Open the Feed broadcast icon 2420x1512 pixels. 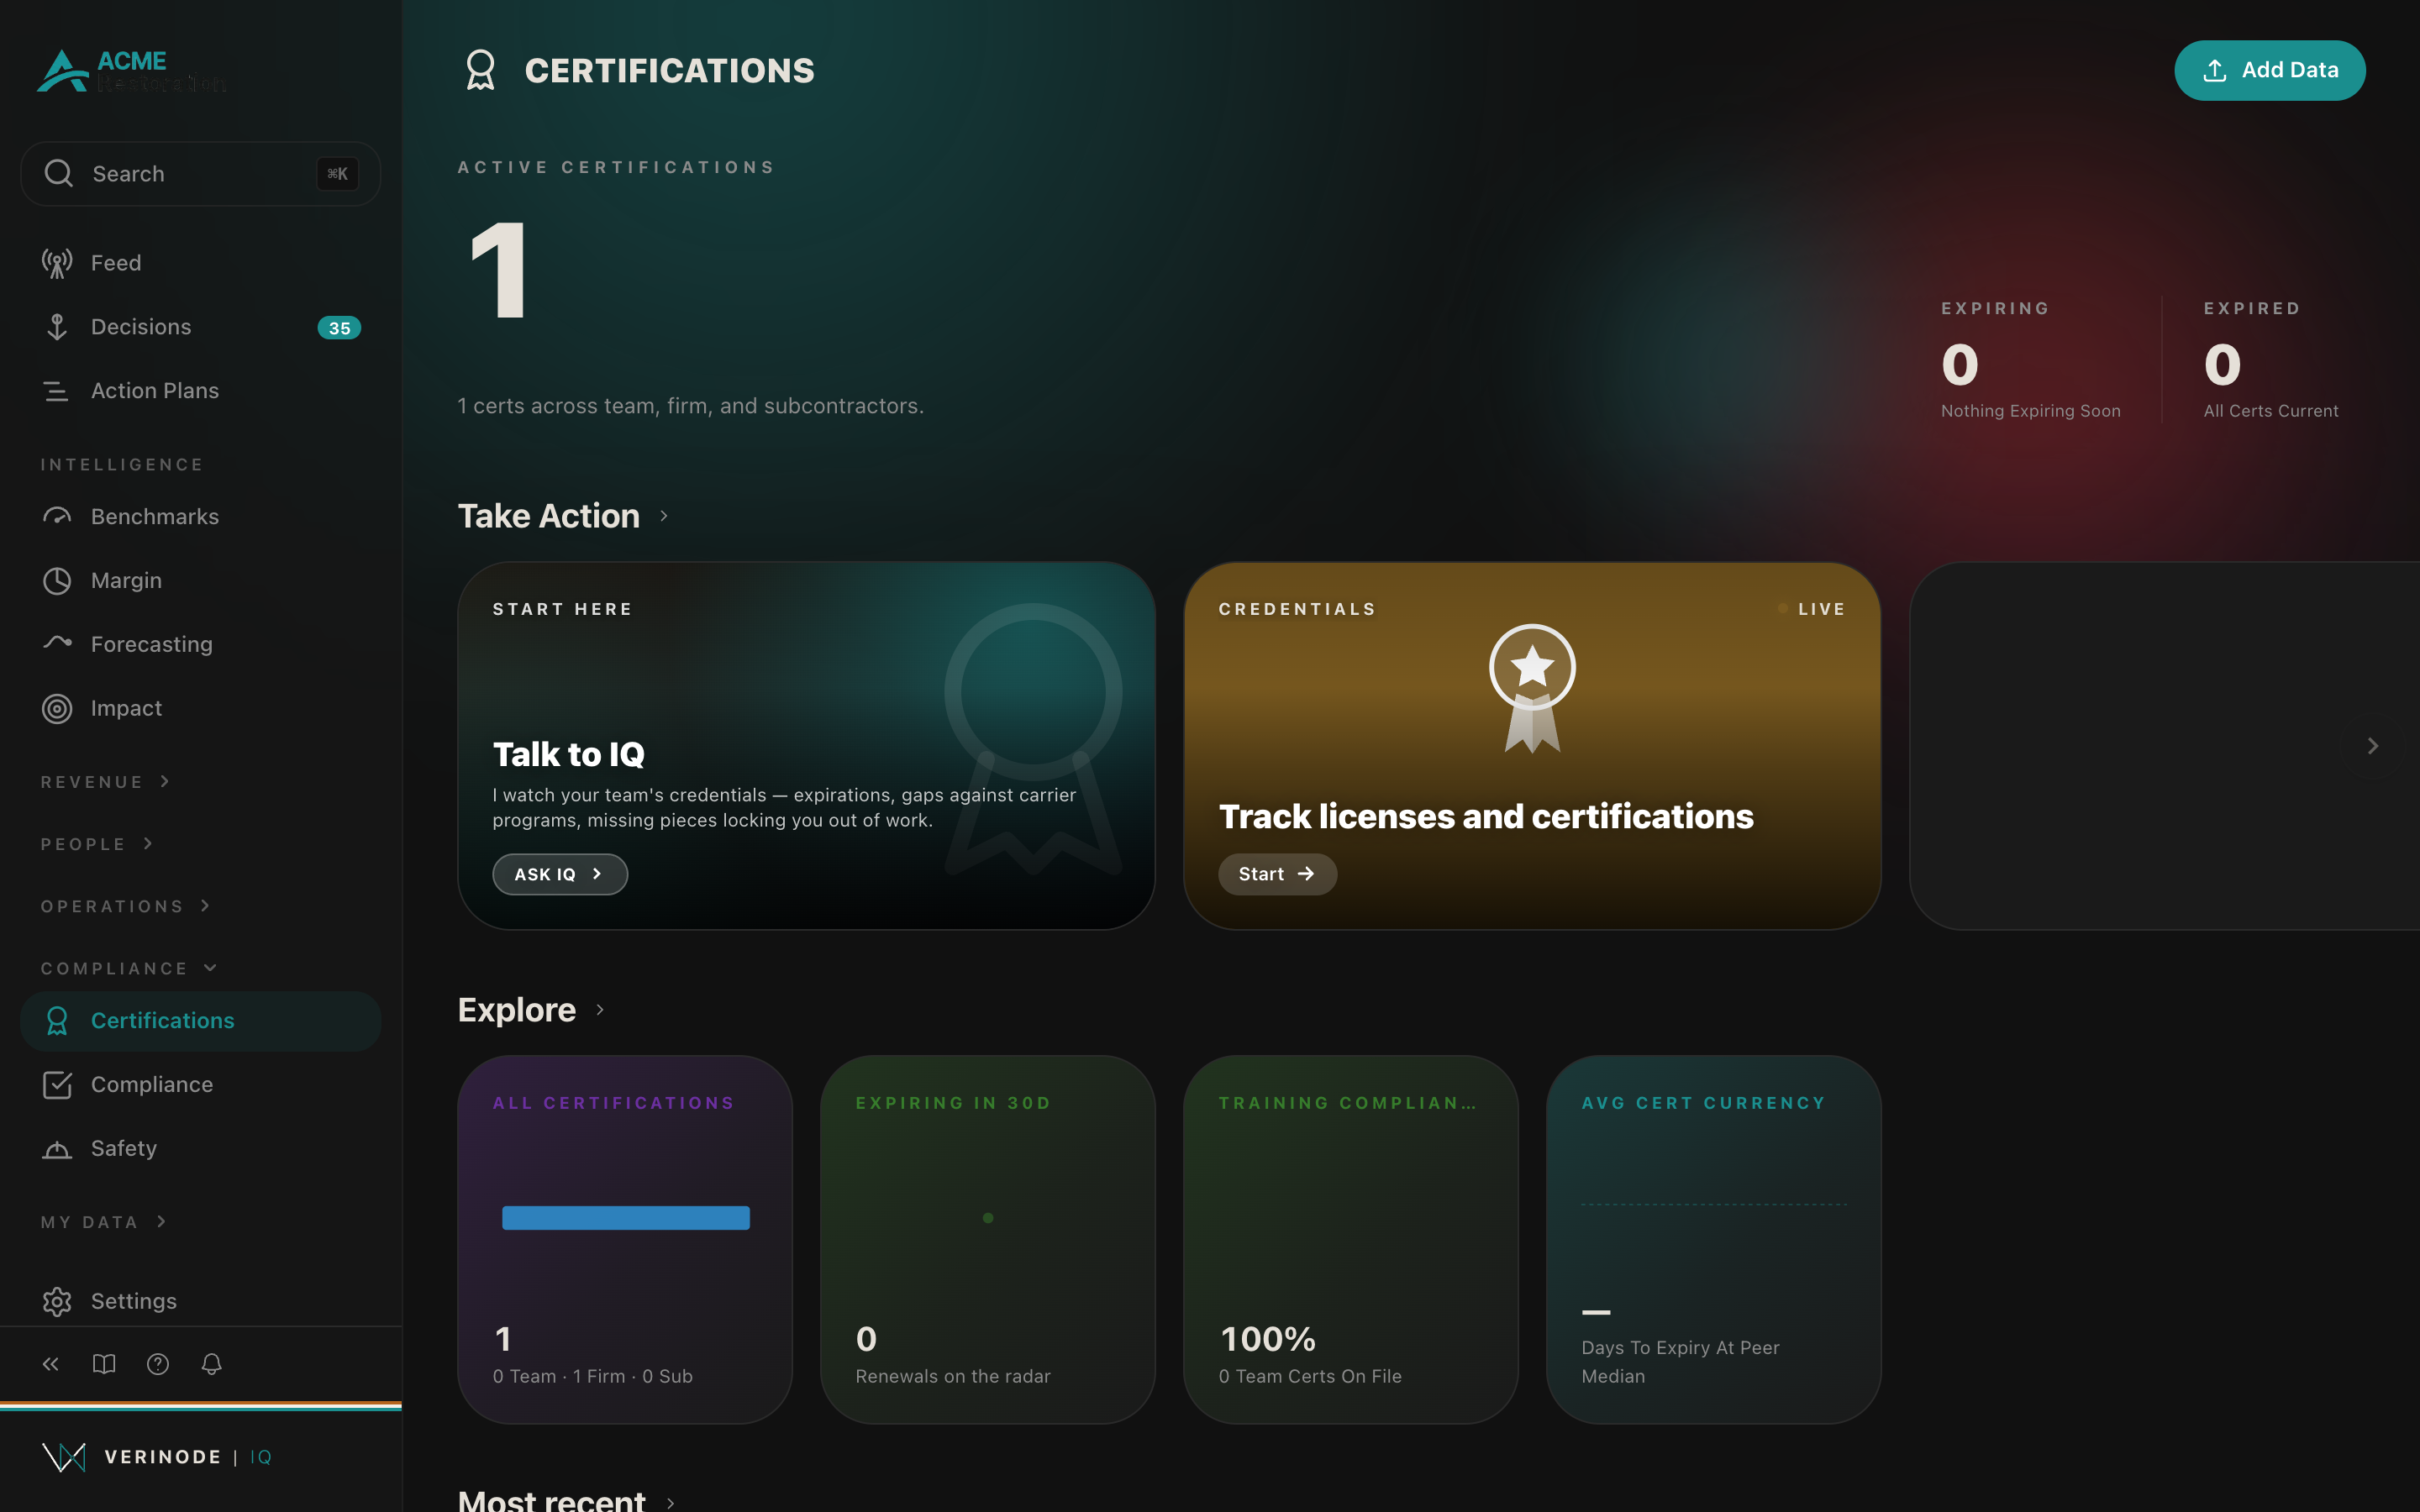pyautogui.click(x=57, y=263)
